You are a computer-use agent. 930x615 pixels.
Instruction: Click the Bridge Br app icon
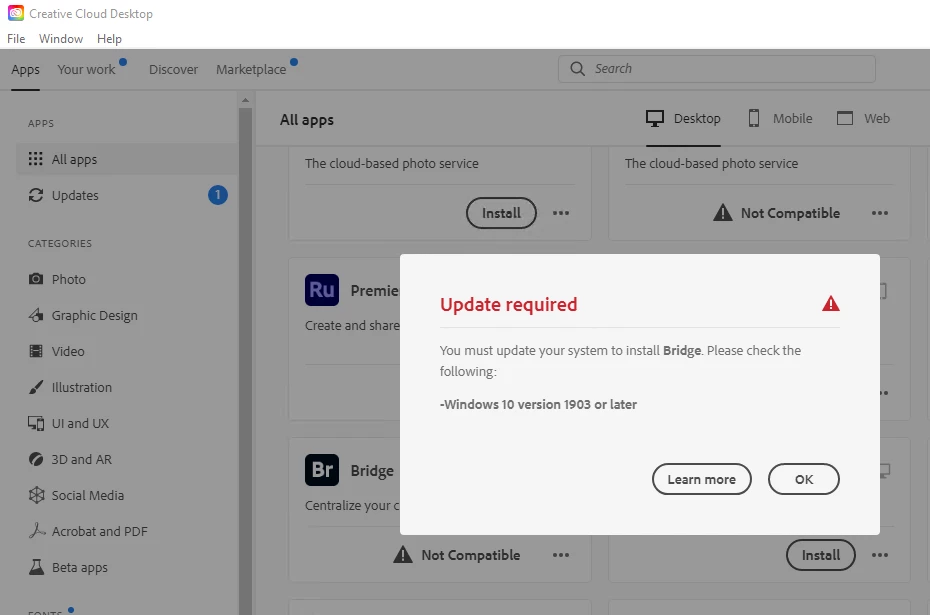point(322,470)
